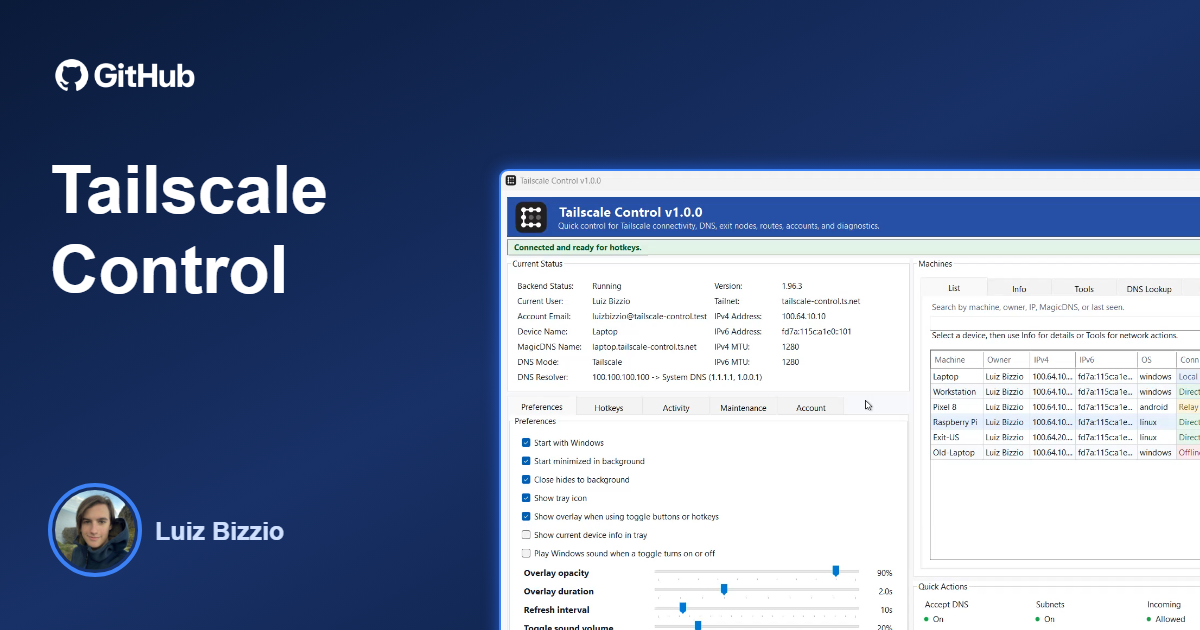Select the Preferences tab
Screen dimensions: 1200x630
542,407
